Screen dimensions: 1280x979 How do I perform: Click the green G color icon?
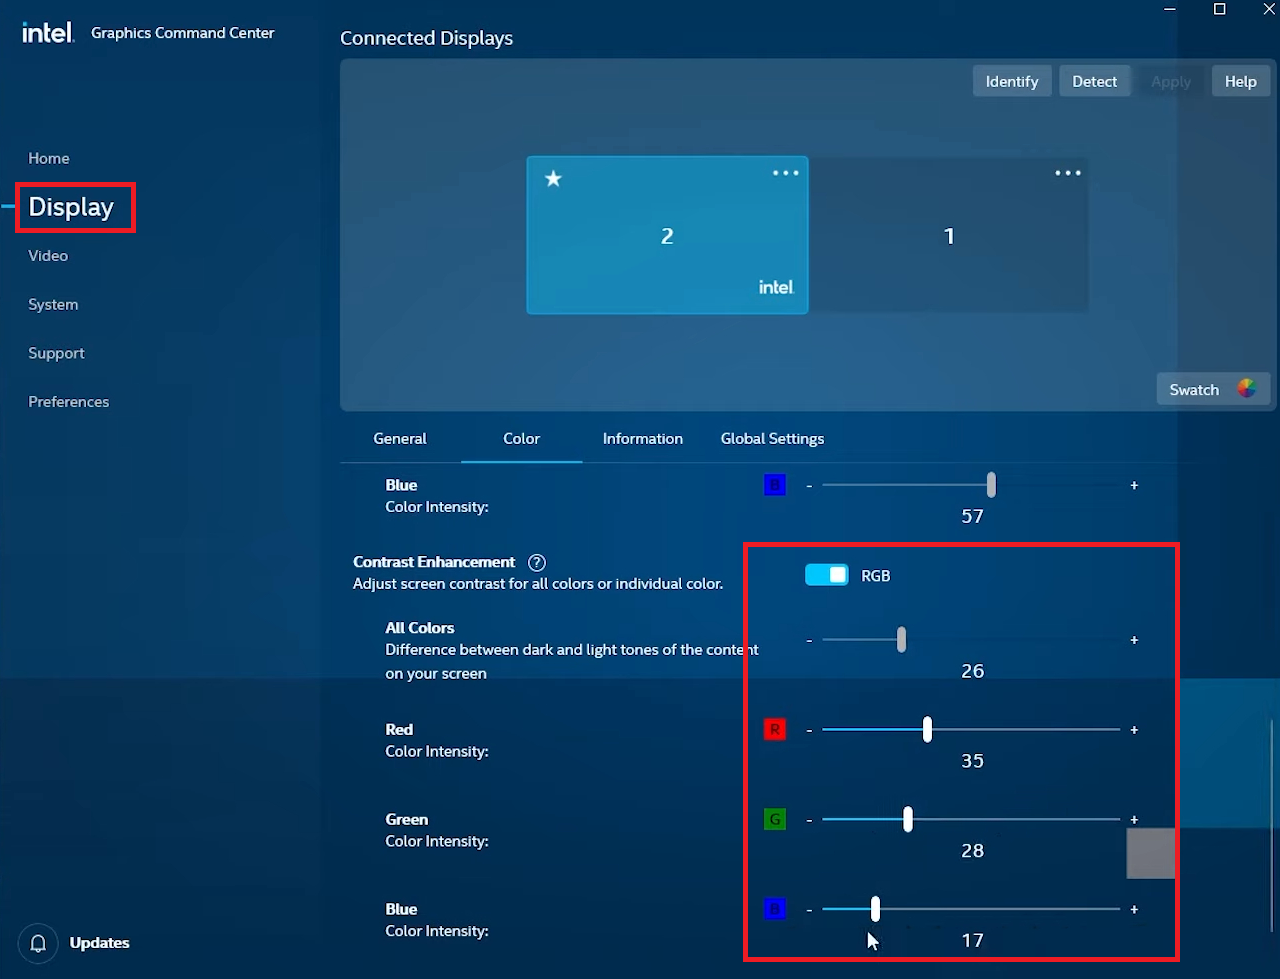click(774, 820)
